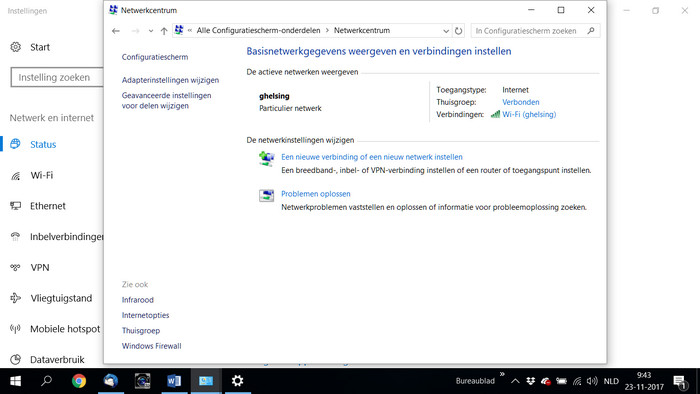This screenshot has height=394, width=700.
Task: Click the Configuratiescherm taskbar button
Action: click(x=206, y=381)
